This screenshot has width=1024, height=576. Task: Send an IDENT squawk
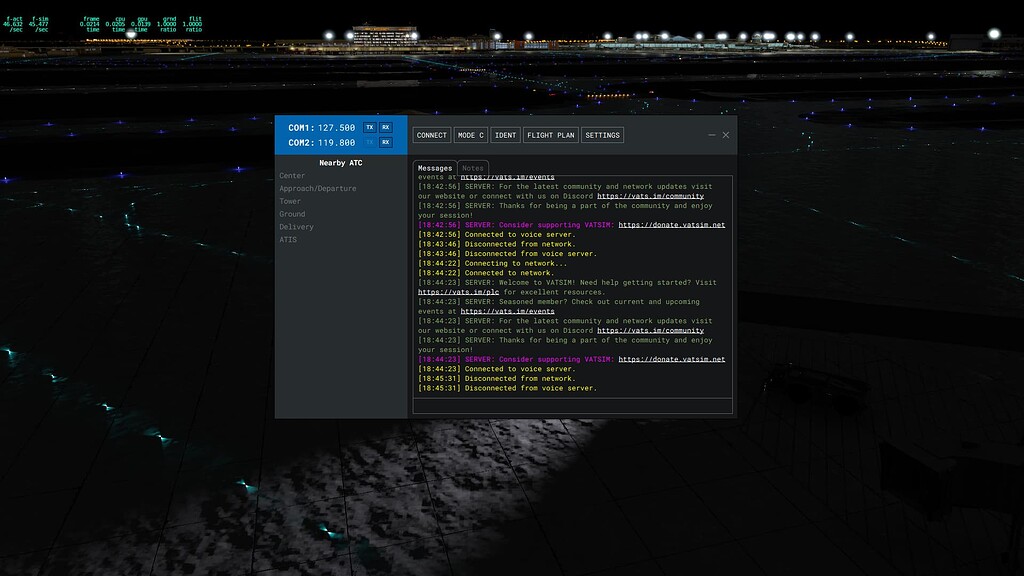click(504, 135)
